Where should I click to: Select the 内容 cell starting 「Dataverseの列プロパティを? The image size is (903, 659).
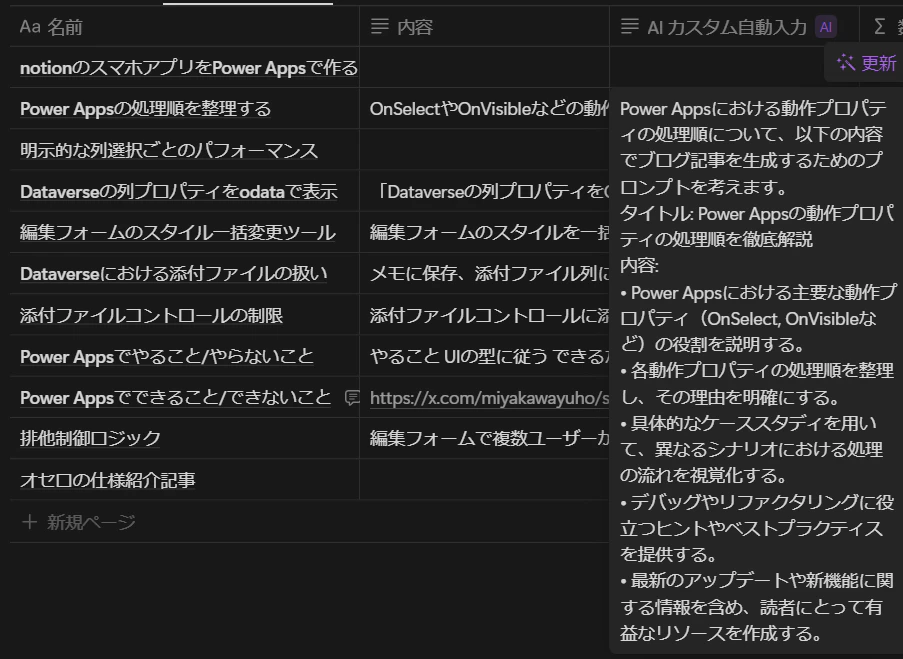pos(484,191)
